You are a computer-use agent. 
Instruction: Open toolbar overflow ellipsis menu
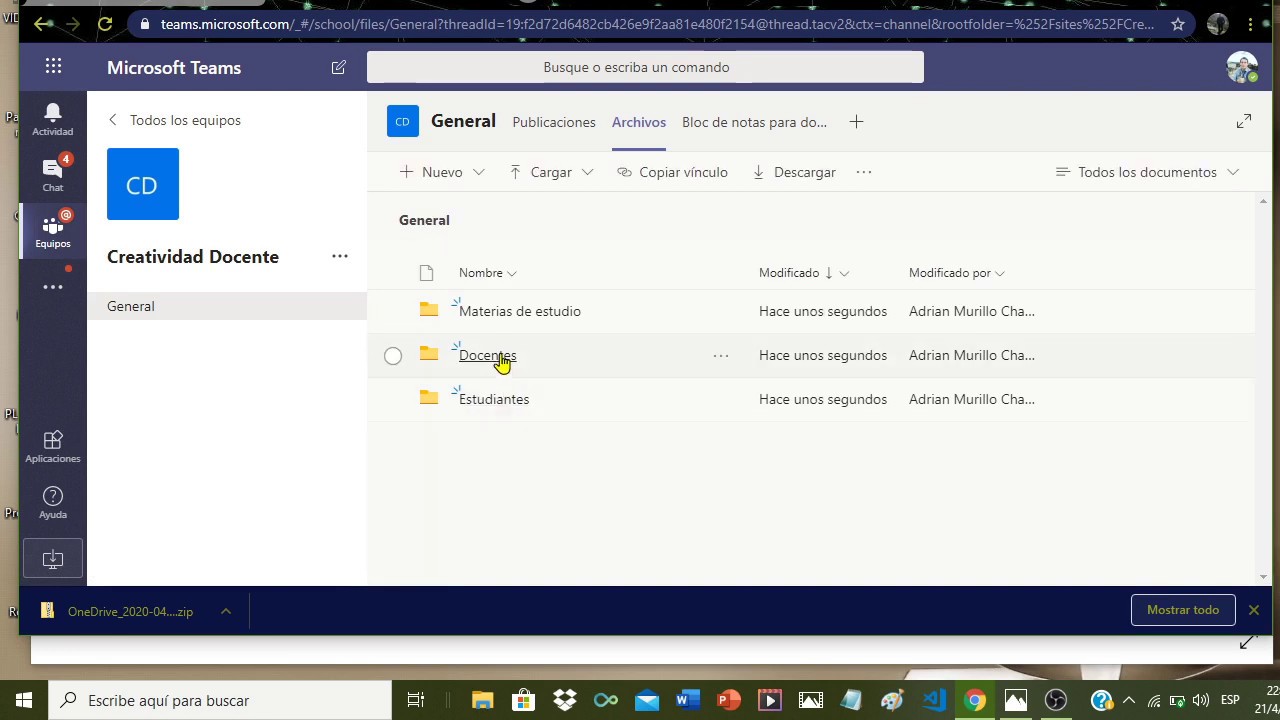(x=864, y=172)
